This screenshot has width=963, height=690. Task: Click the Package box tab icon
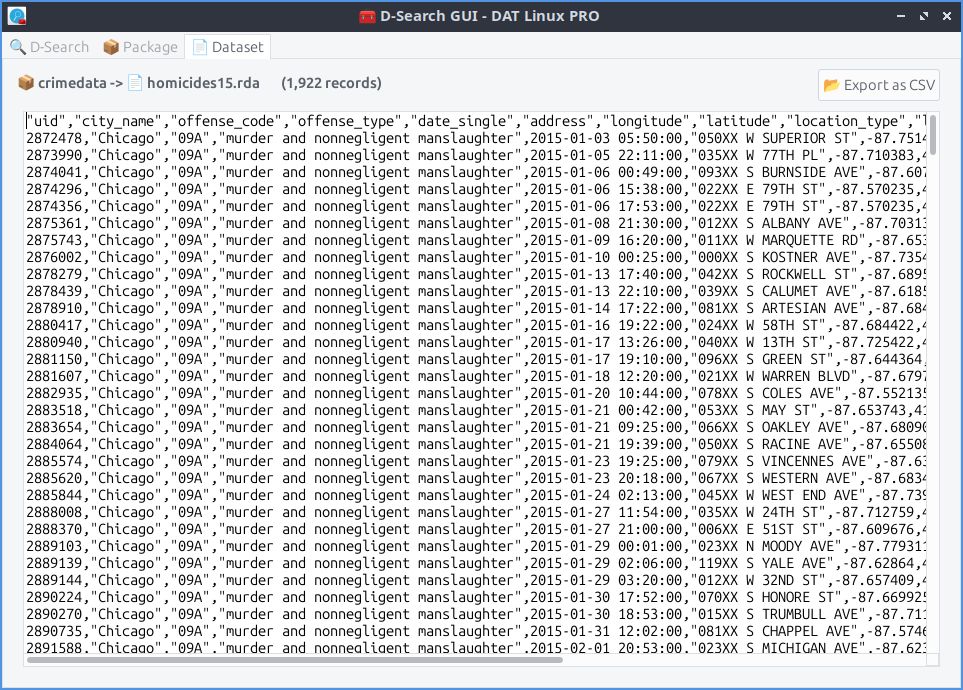[111, 47]
